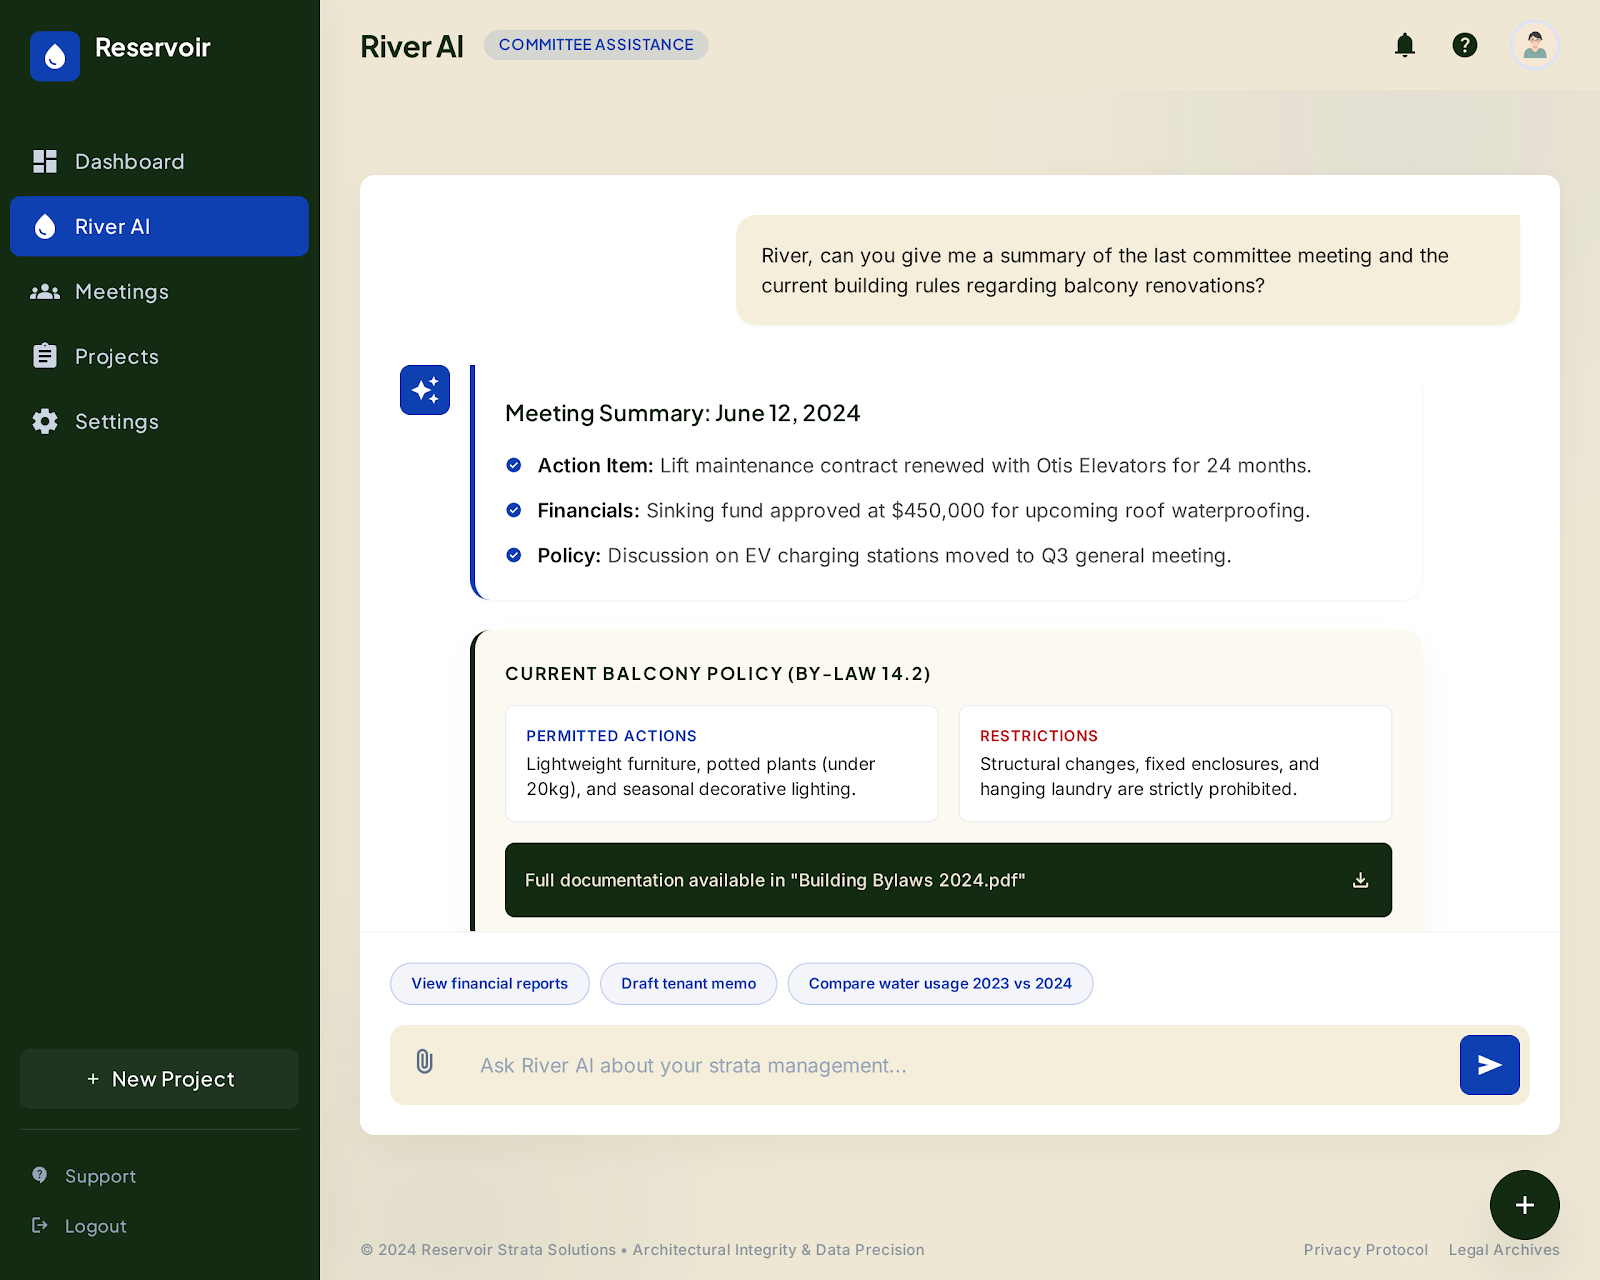Open the Meetings section

121,292
